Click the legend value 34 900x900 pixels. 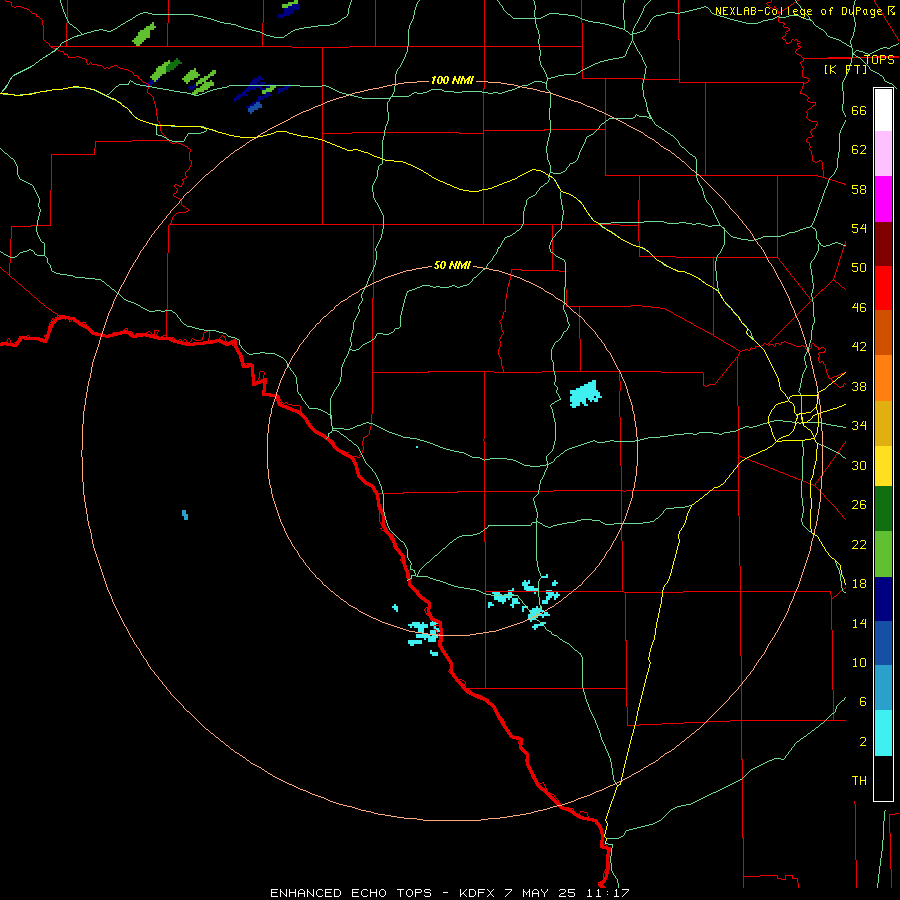[x=859, y=425]
